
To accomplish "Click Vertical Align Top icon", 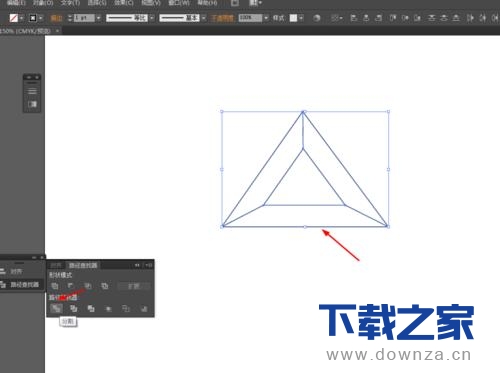I will (x=393, y=18).
